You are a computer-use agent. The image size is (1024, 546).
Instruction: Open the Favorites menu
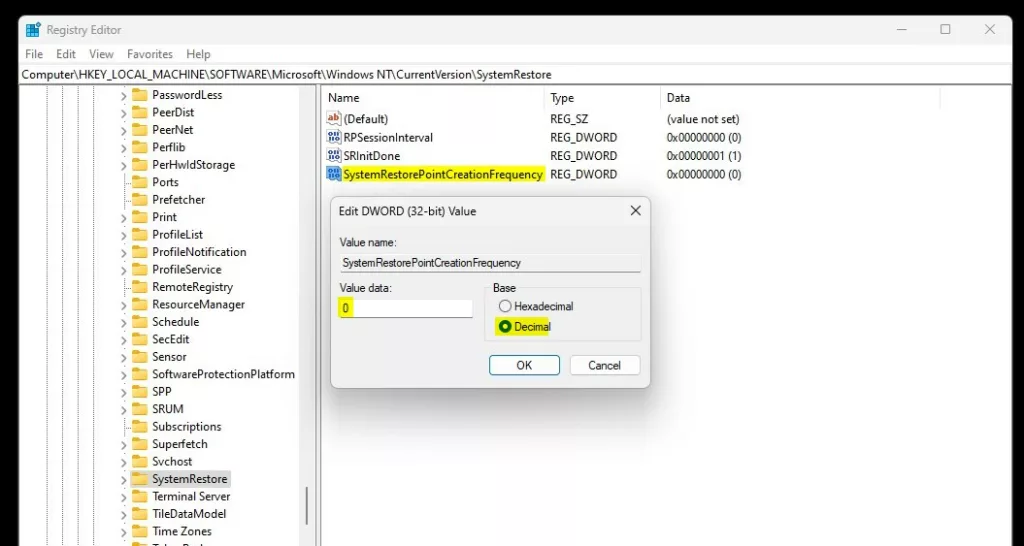(150, 54)
